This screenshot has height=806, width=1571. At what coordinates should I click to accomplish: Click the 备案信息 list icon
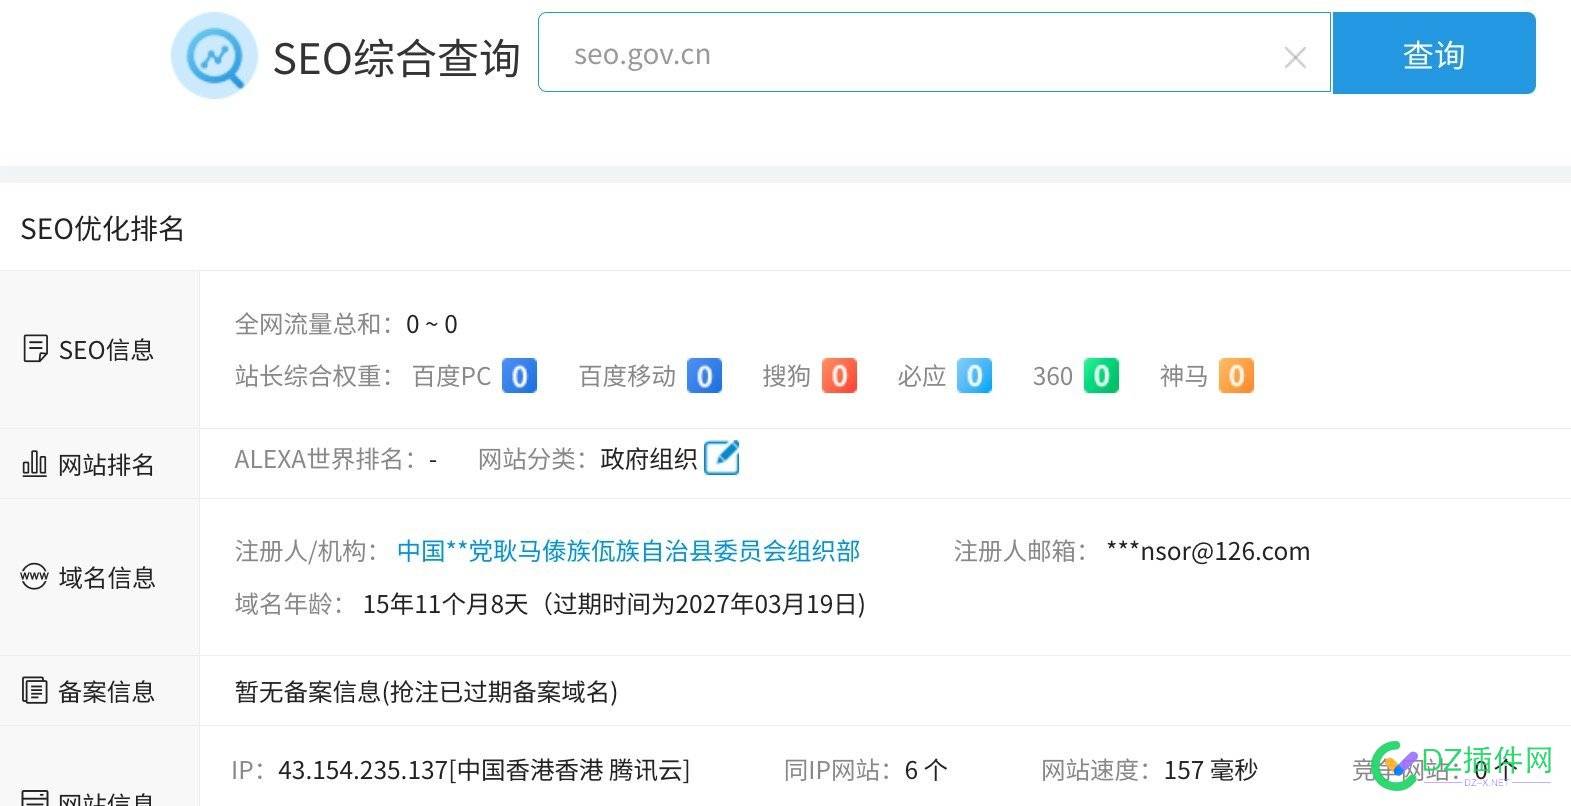coord(35,690)
